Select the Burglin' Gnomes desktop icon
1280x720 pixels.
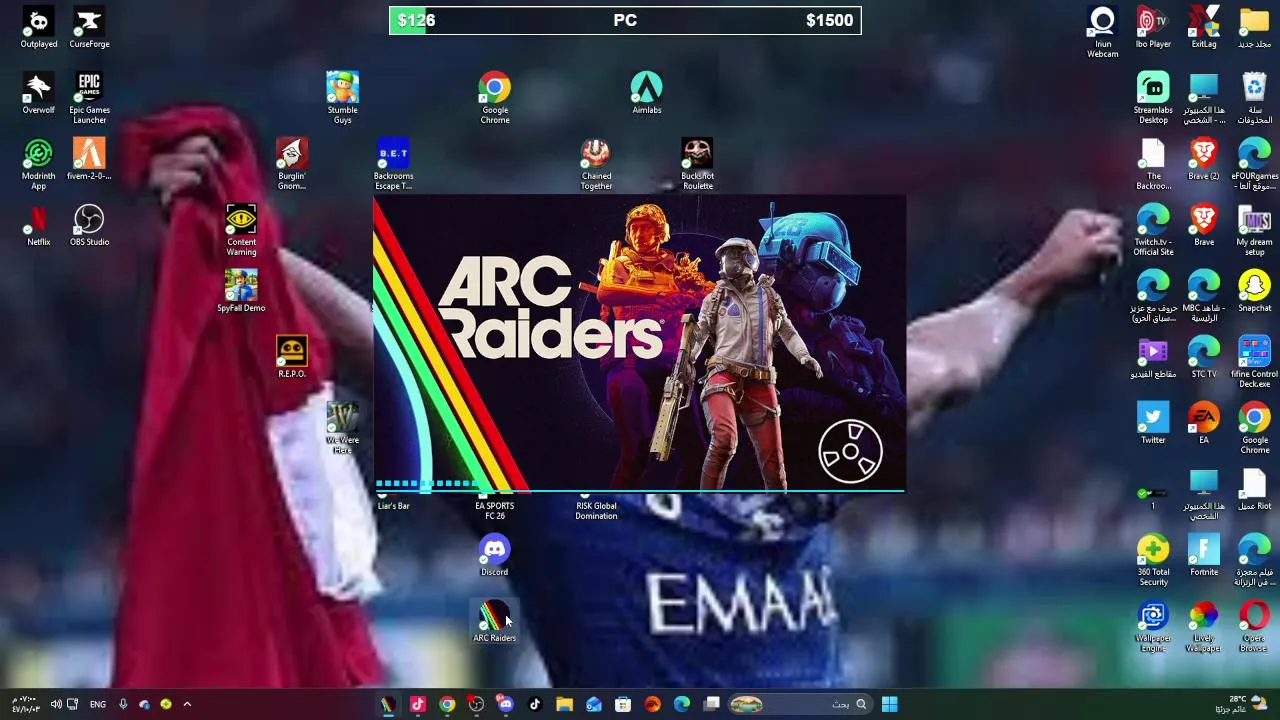[x=291, y=164]
